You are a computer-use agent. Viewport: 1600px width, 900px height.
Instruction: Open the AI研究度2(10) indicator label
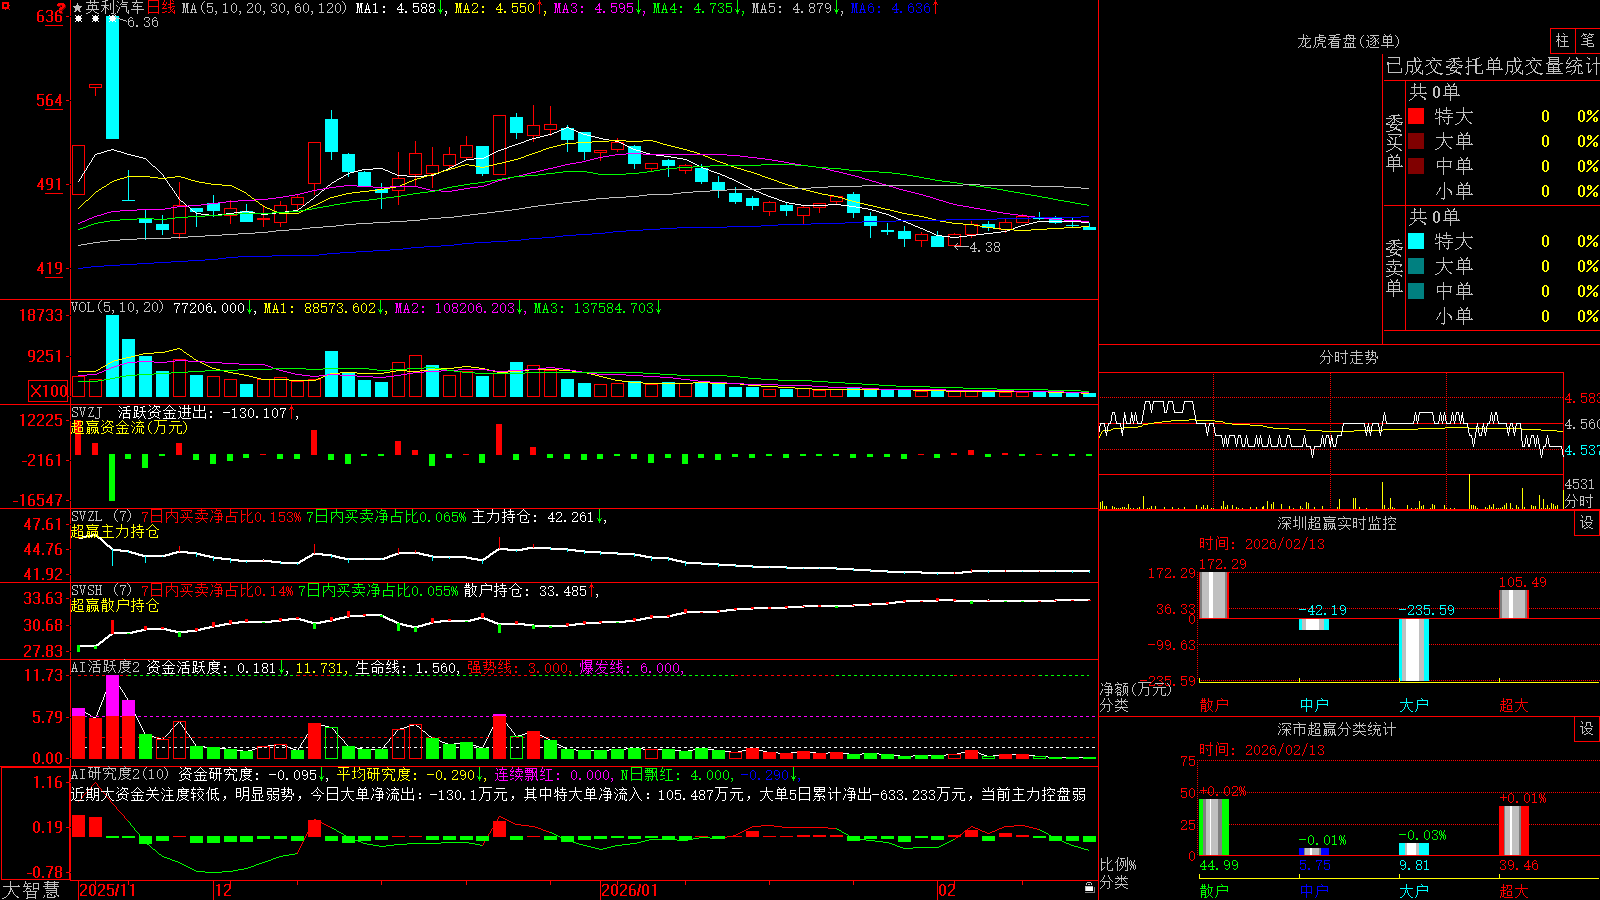pos(121,774)
